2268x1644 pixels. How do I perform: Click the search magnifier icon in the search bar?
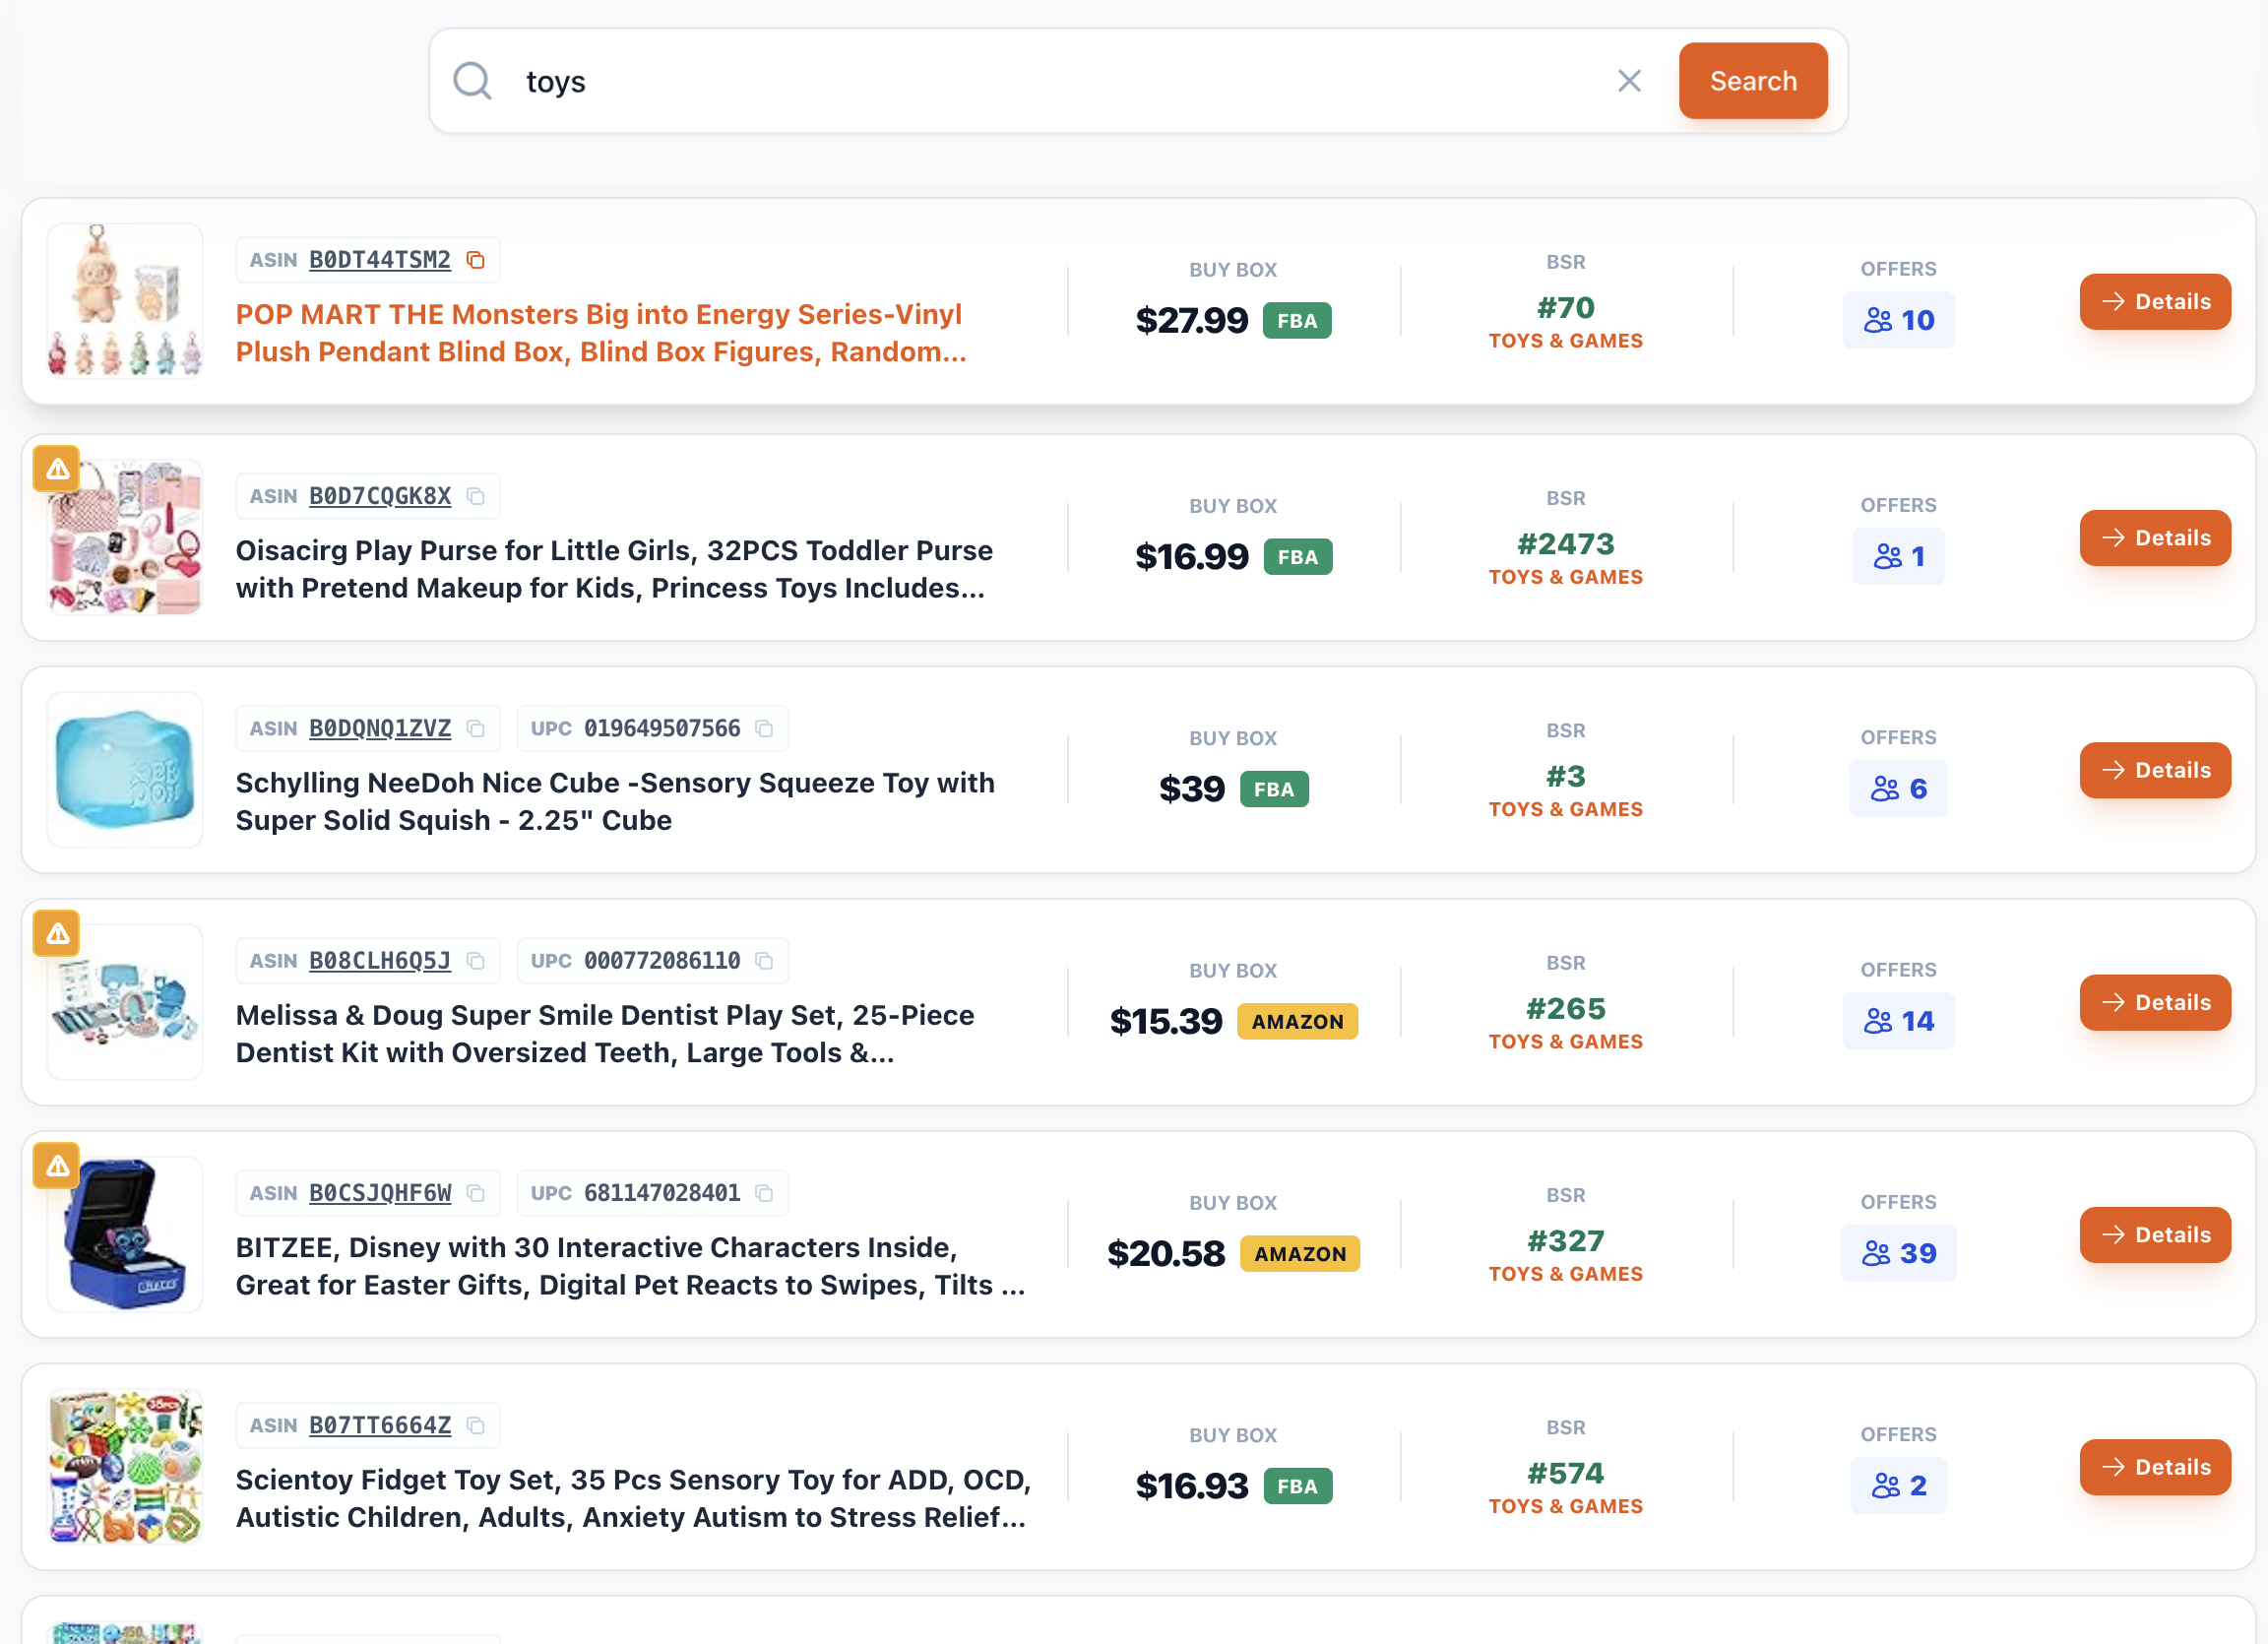472,81
